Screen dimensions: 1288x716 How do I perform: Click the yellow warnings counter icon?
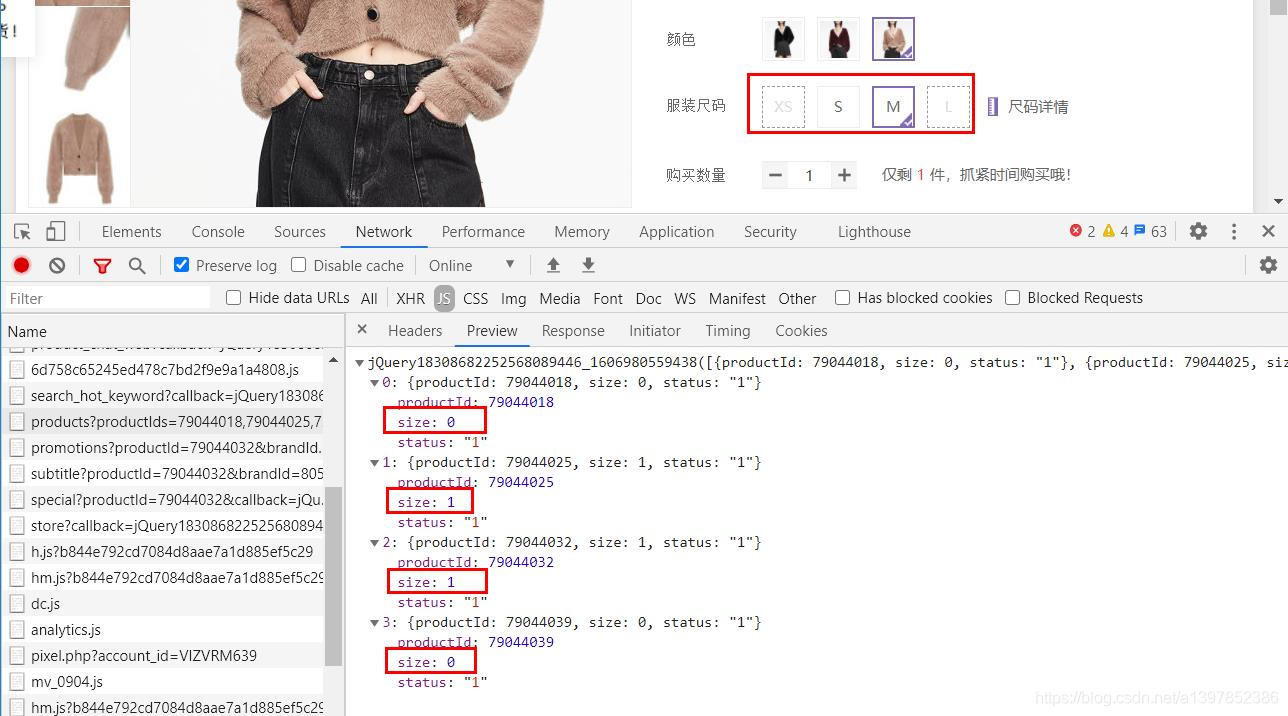(1108, 231)
